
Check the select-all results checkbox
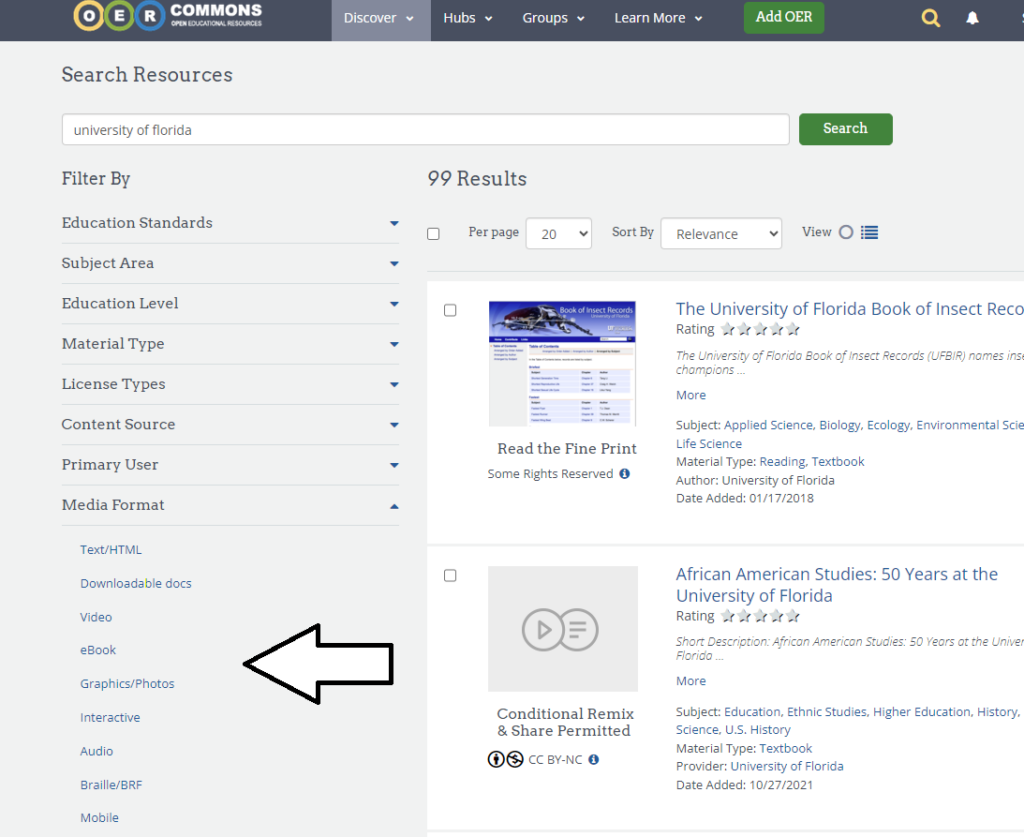click(x=433, y=234)
